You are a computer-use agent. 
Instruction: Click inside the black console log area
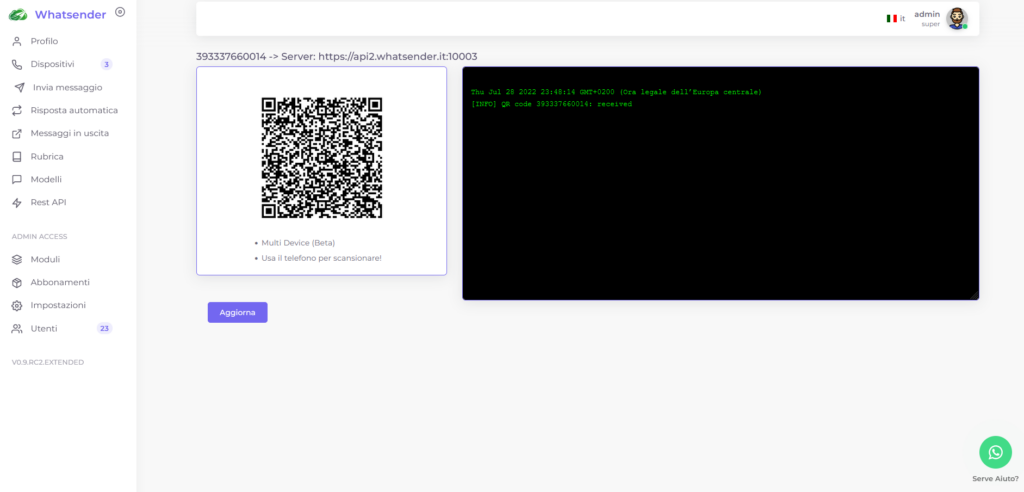pos(720,200)
